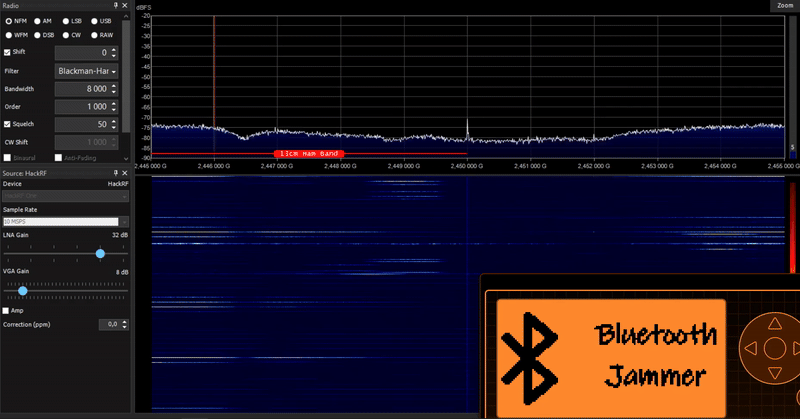Click the Bandwidth stepper arrows
This screenshot has height=419, width=800.
114,89
